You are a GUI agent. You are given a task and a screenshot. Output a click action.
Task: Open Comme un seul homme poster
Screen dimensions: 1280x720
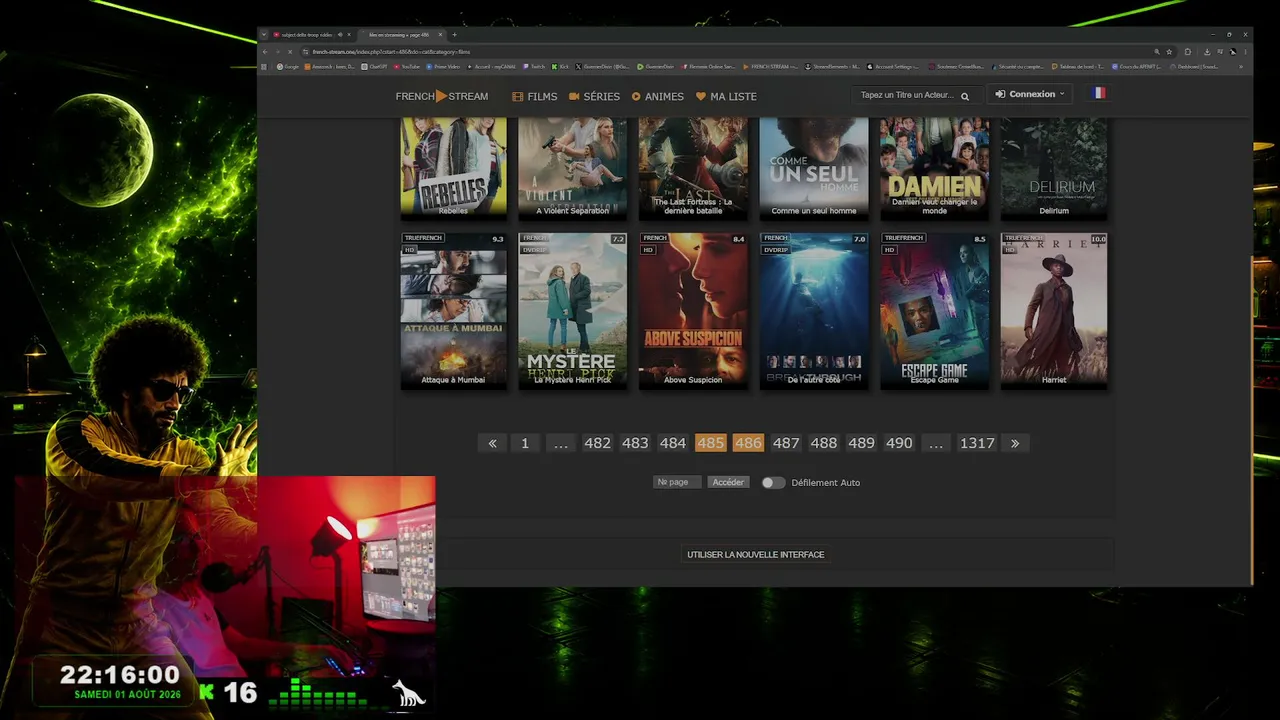point(814,167)
